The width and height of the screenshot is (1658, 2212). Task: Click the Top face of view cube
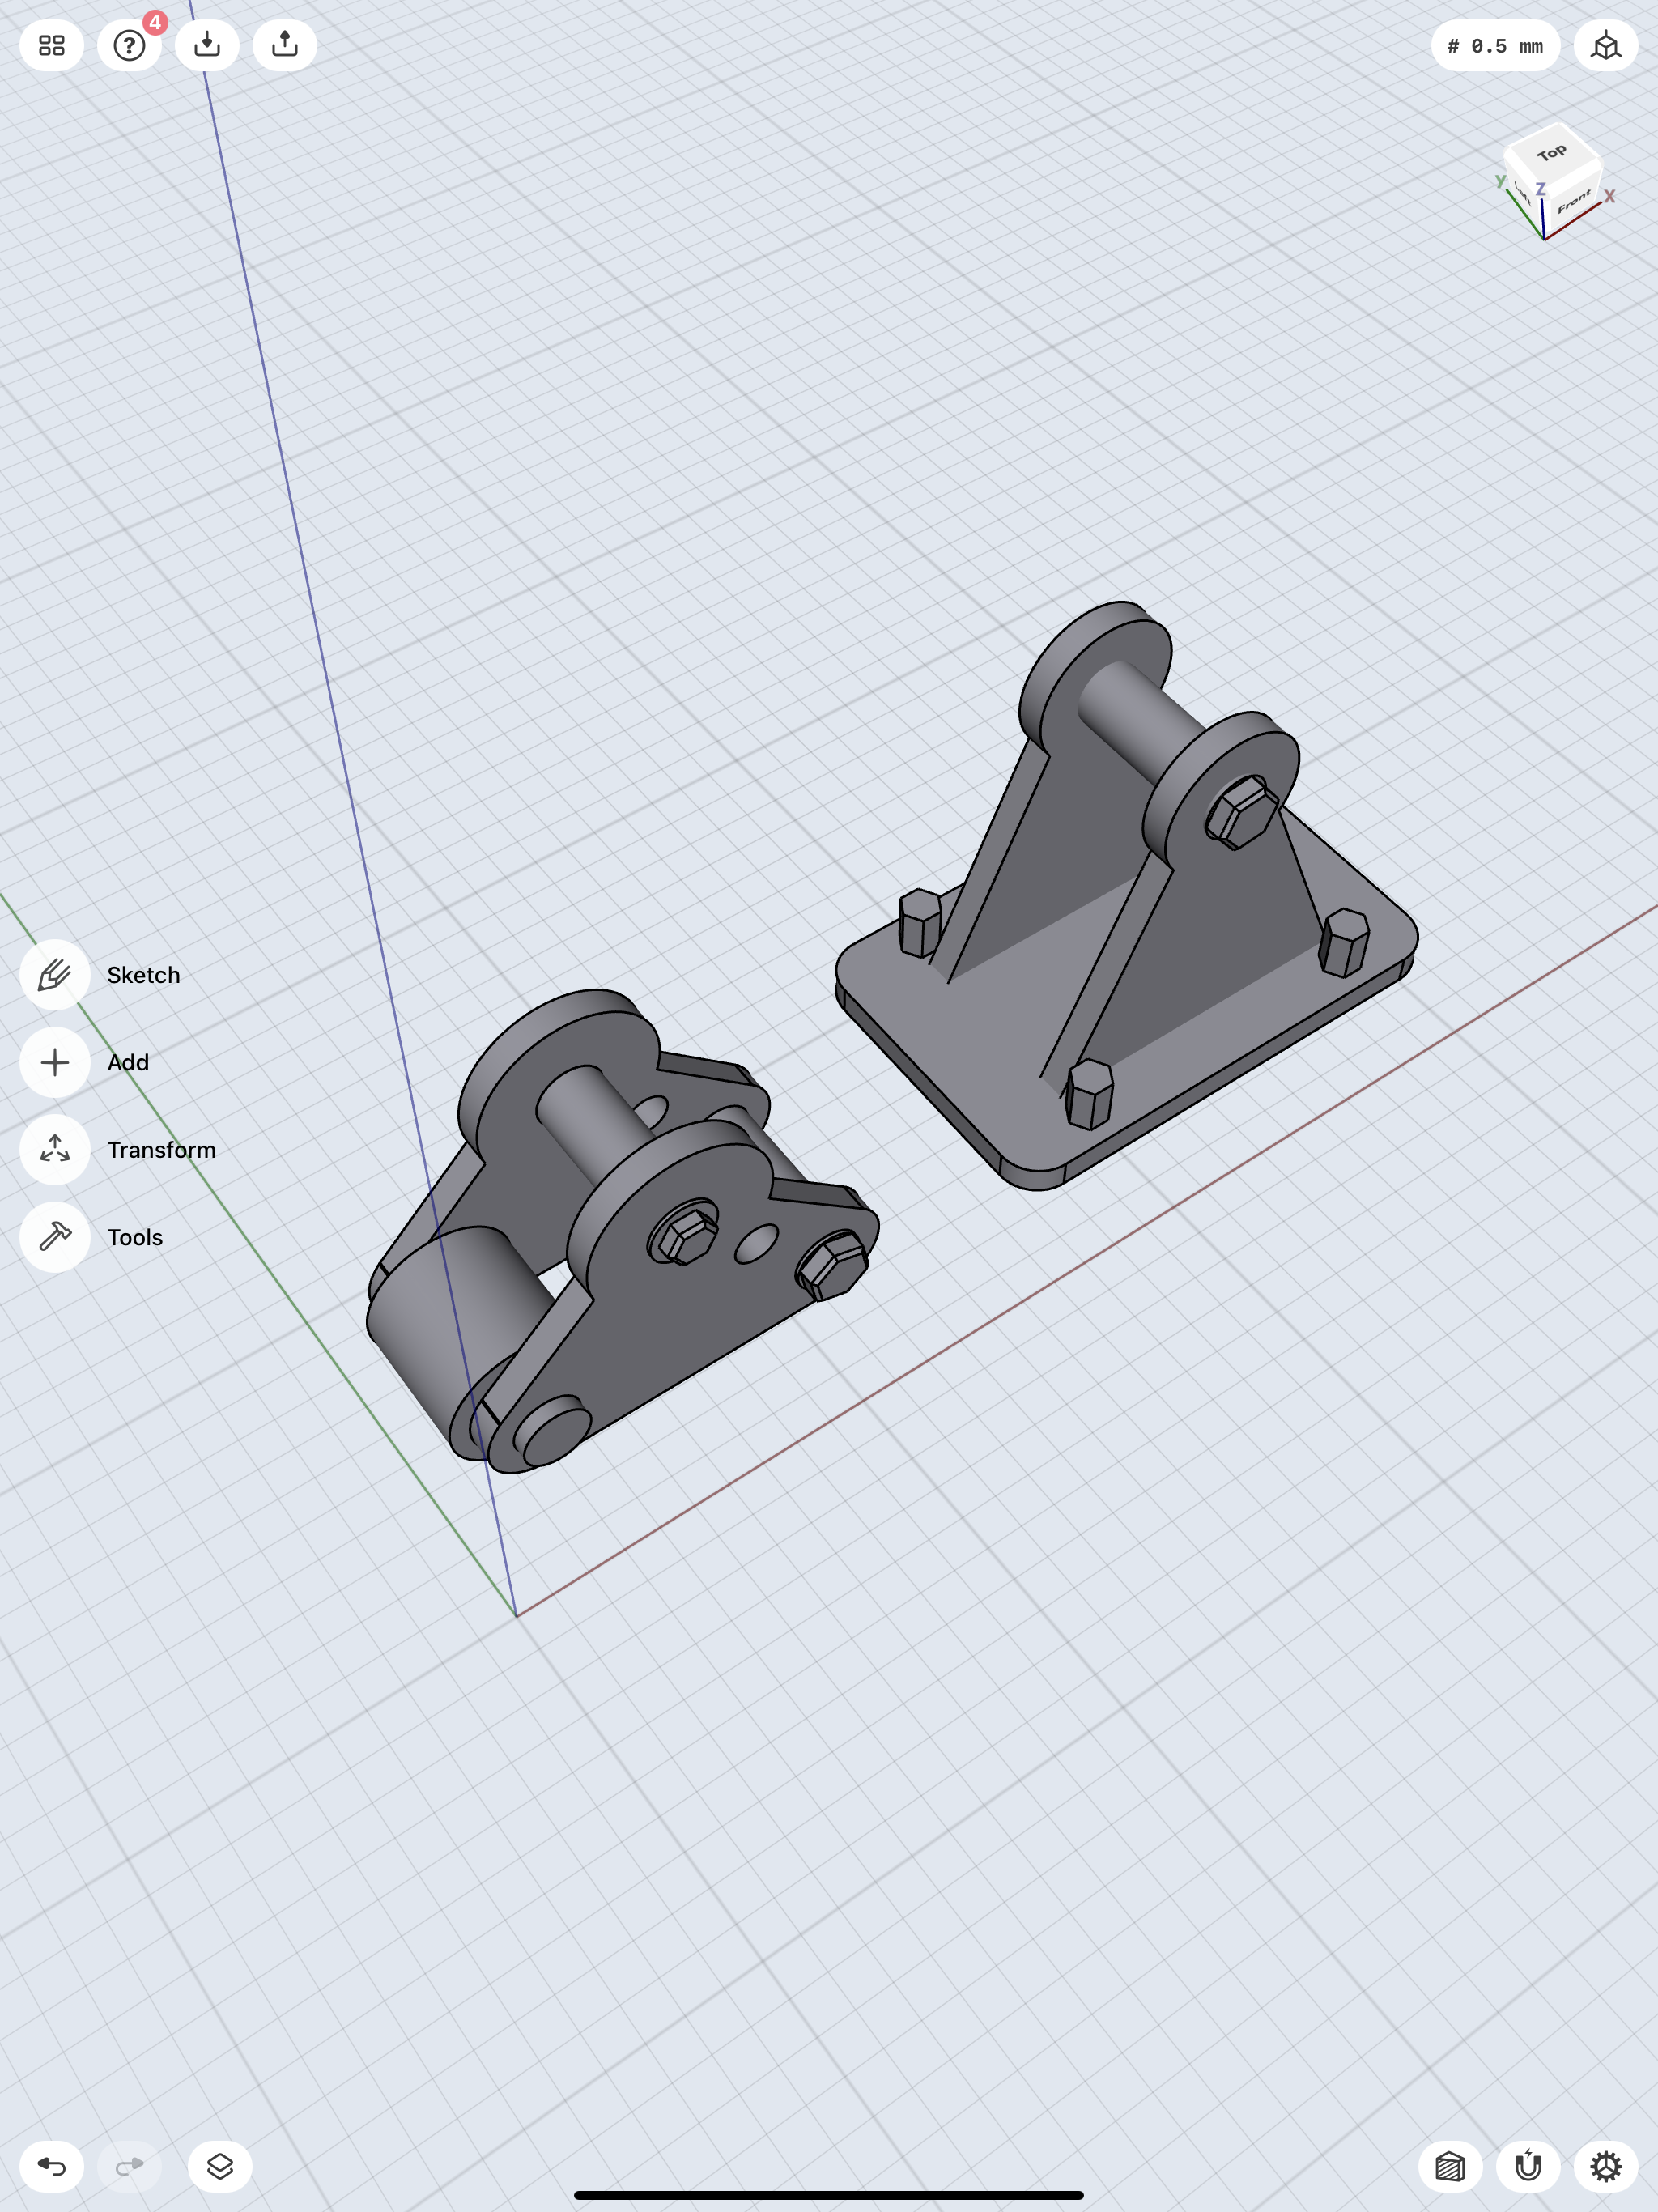(x=1551, y=153)
